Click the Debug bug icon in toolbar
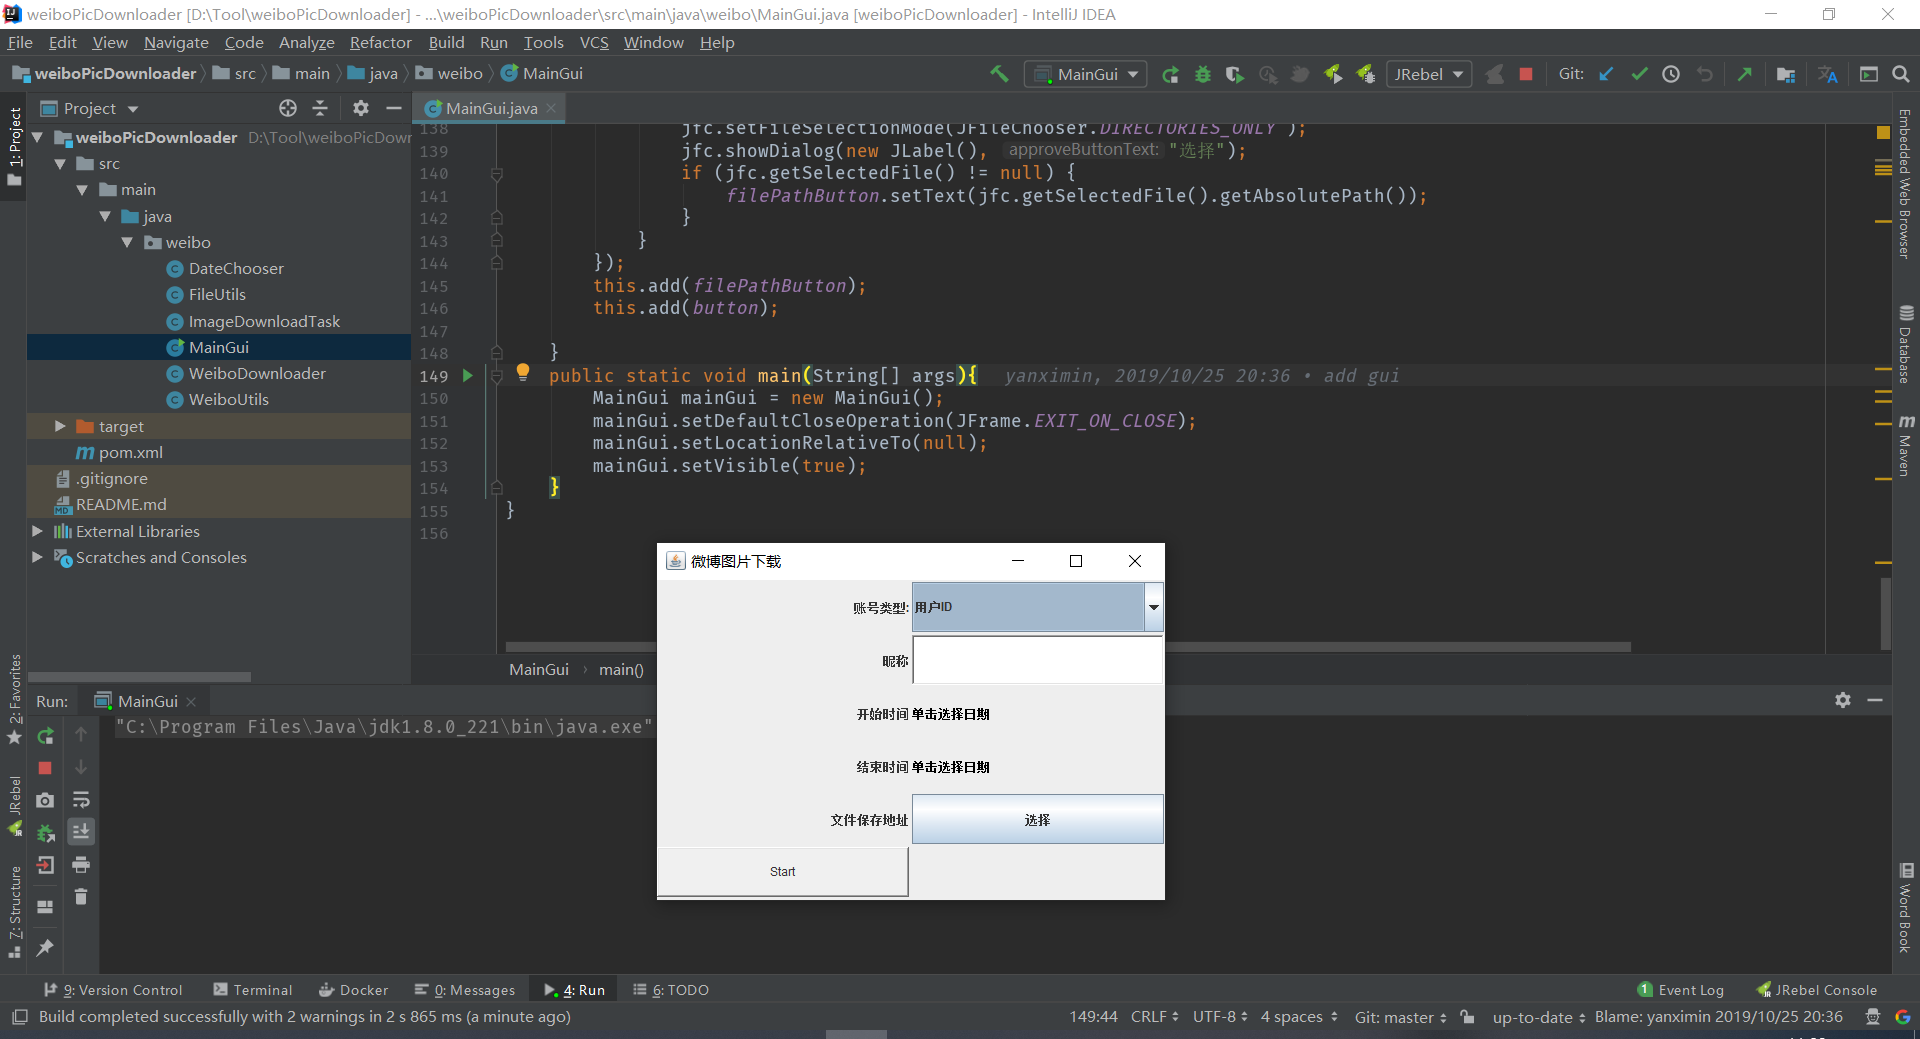The width and height of the screenshot is (1920, 1039). [x=1203, y=74]
